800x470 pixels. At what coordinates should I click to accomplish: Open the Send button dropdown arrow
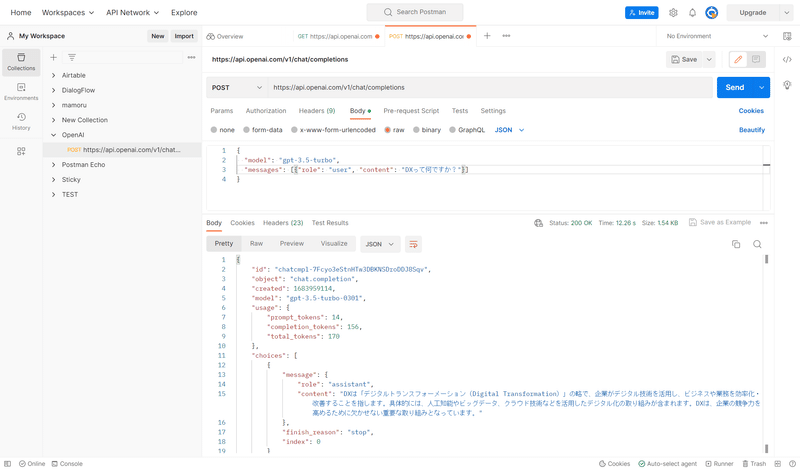761,88
